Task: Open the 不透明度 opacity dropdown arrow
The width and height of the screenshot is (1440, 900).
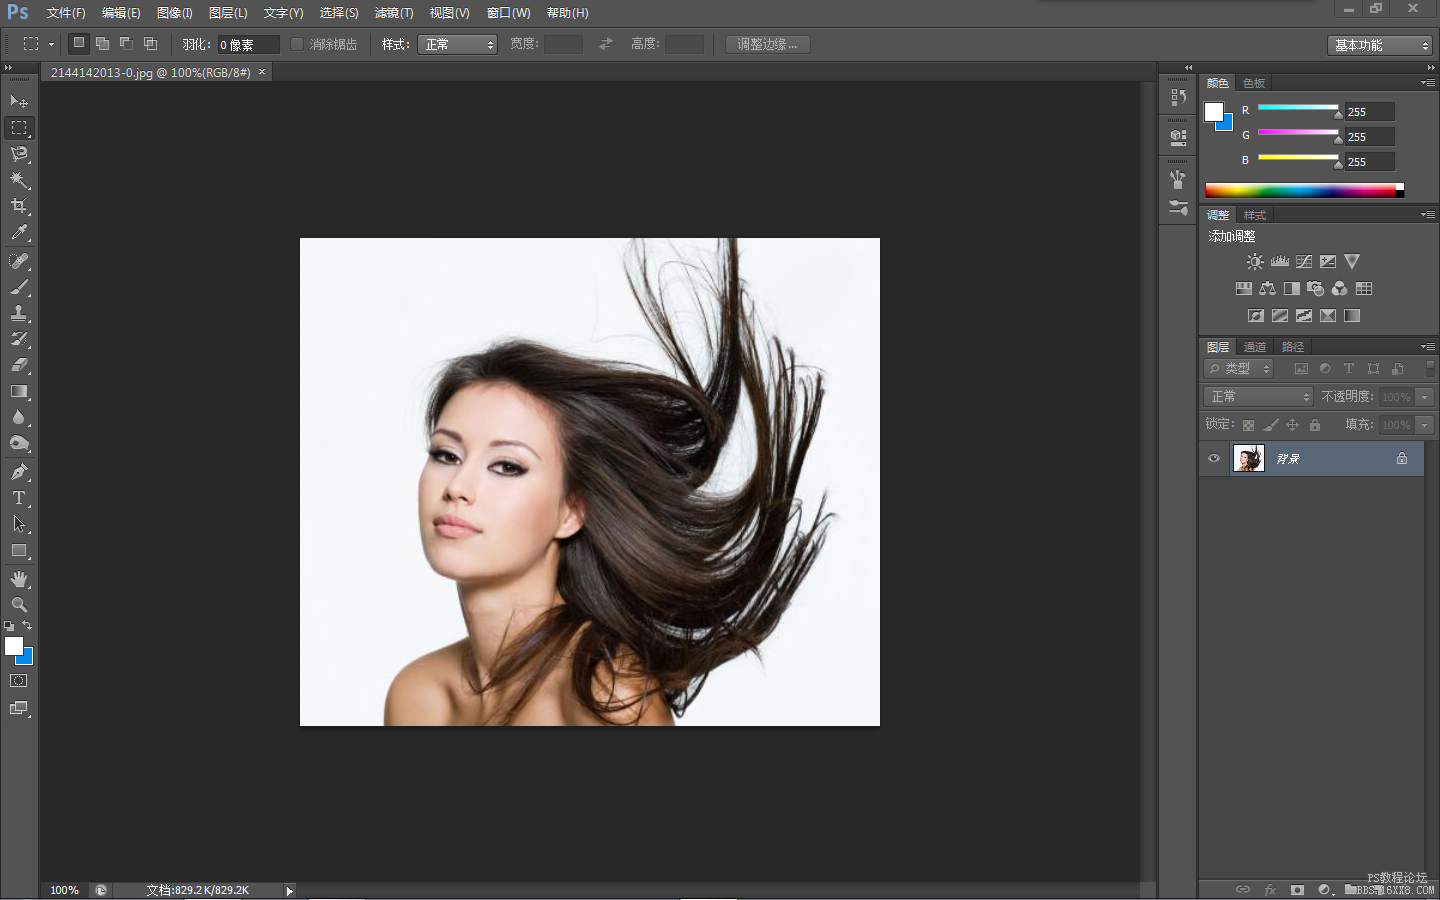Action: 1425,397
